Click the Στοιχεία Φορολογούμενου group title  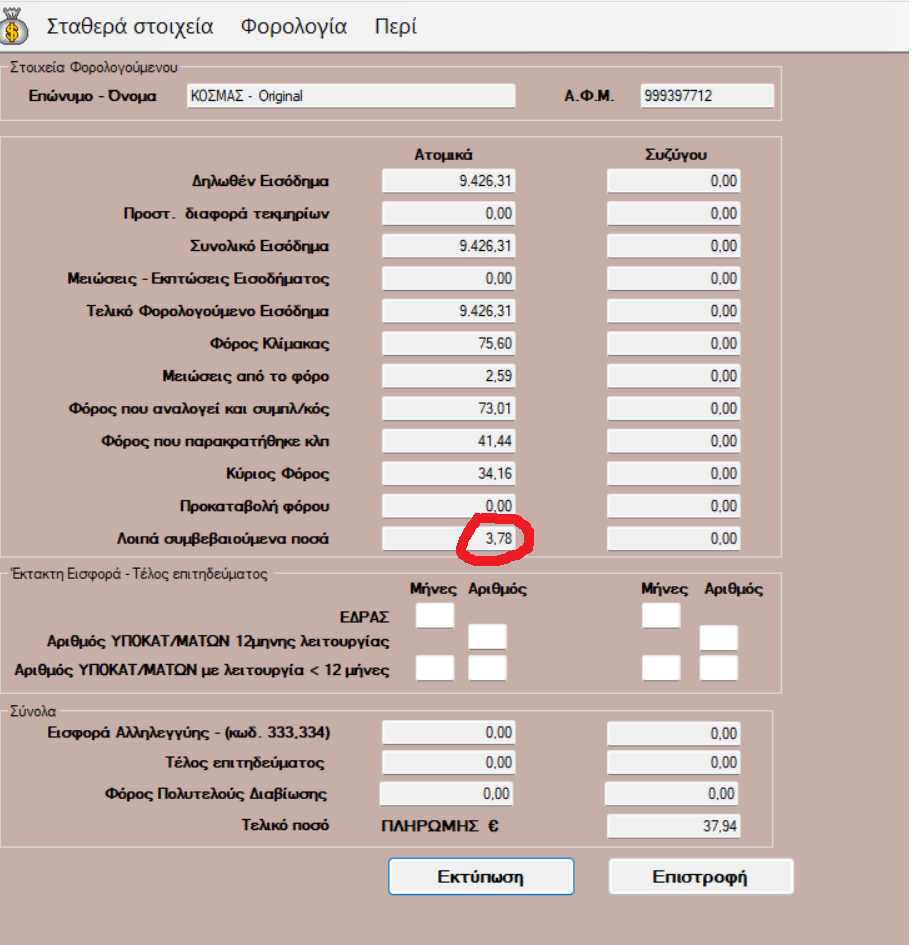tap(94, 67)
